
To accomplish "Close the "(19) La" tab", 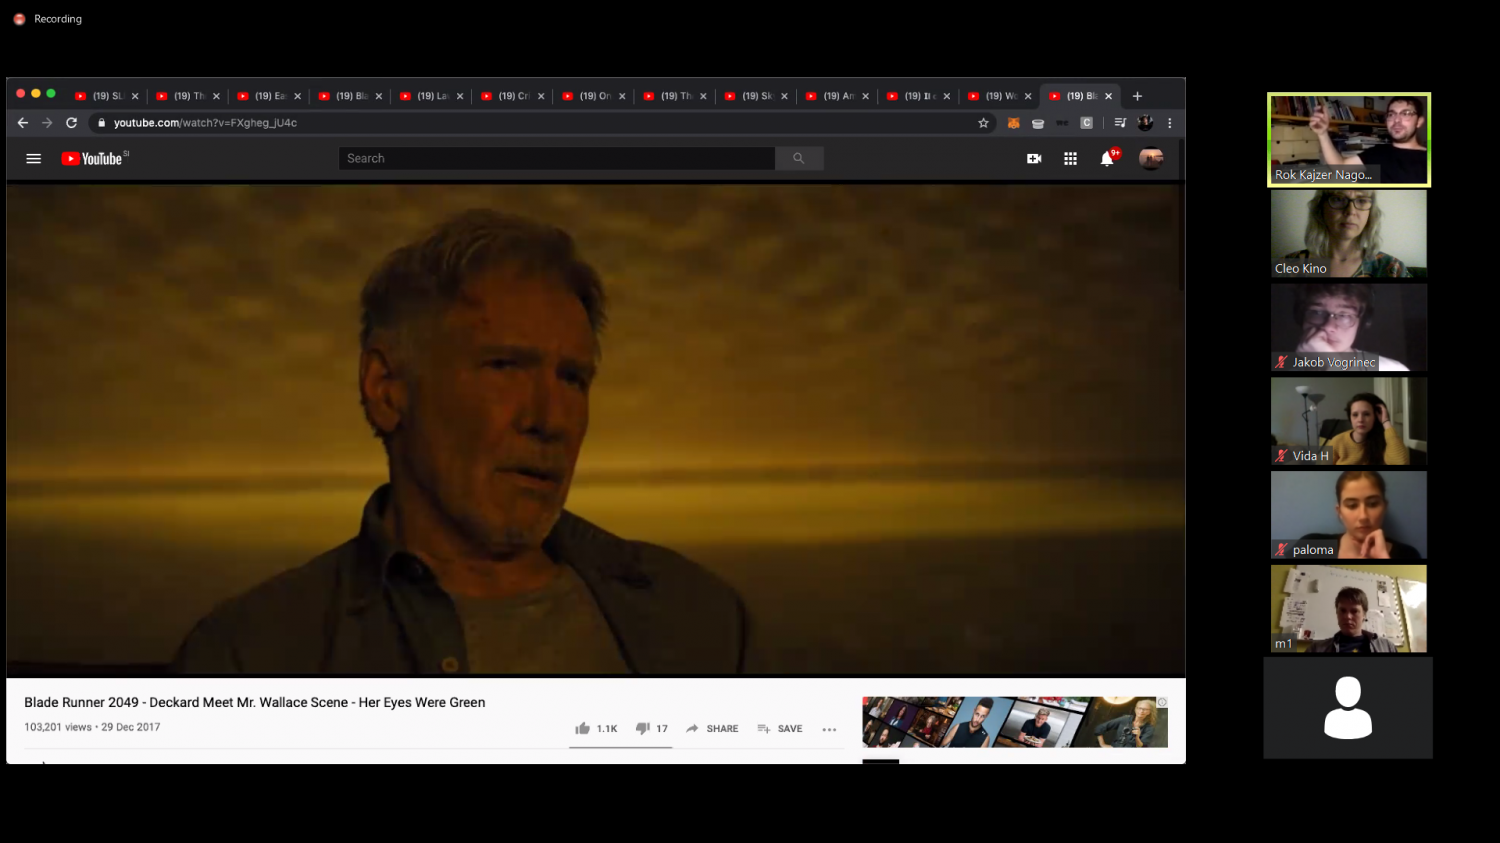I will tap(460, 96).
